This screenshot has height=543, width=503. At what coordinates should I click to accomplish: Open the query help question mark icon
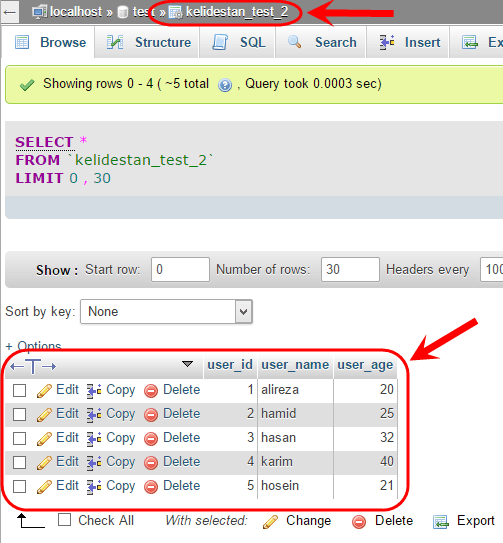click(x=224, y=84)
